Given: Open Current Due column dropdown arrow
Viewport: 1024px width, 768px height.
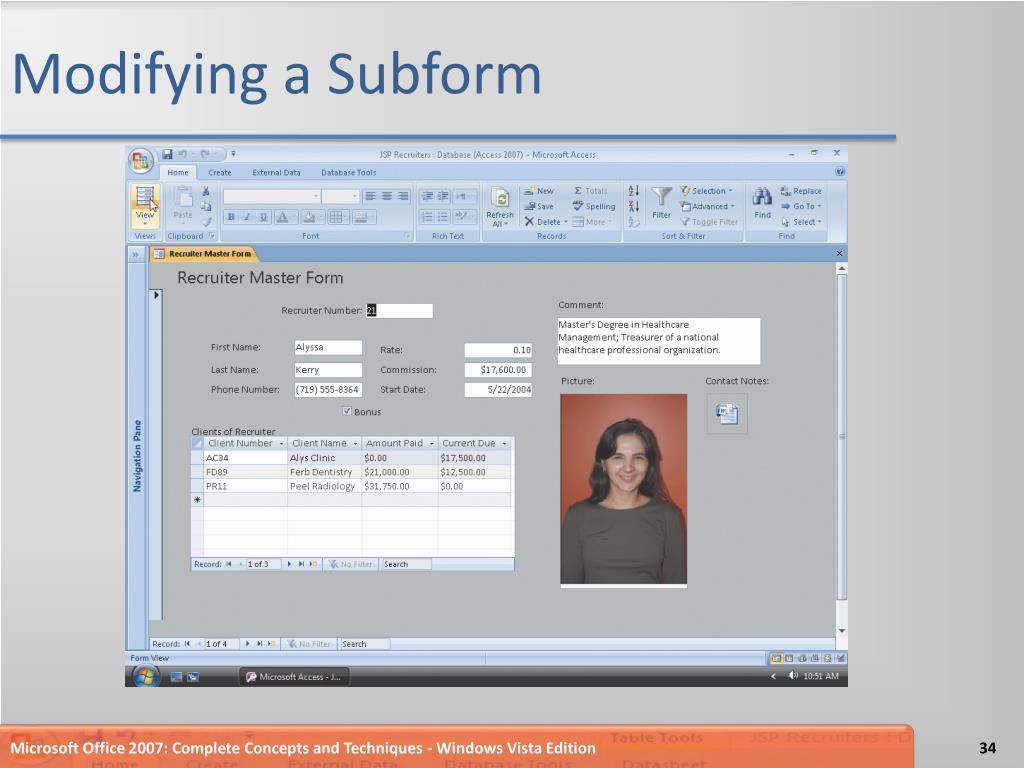Looking at the screenshot, I should 504,443.
